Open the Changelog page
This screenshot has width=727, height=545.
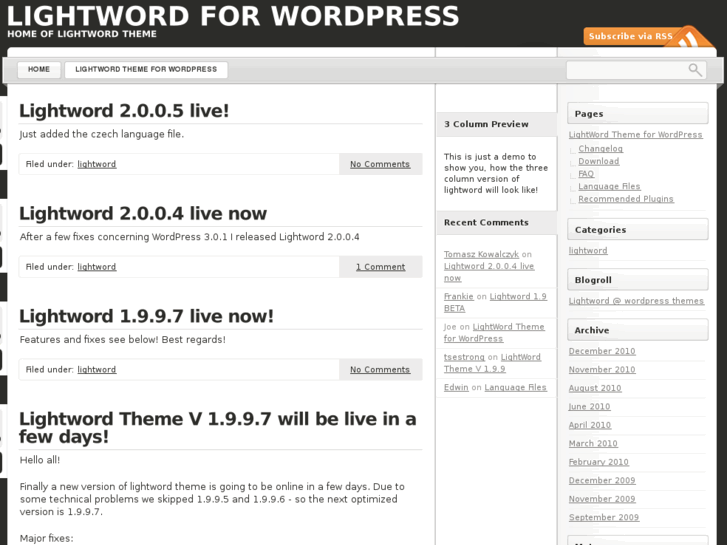(600, 148)
